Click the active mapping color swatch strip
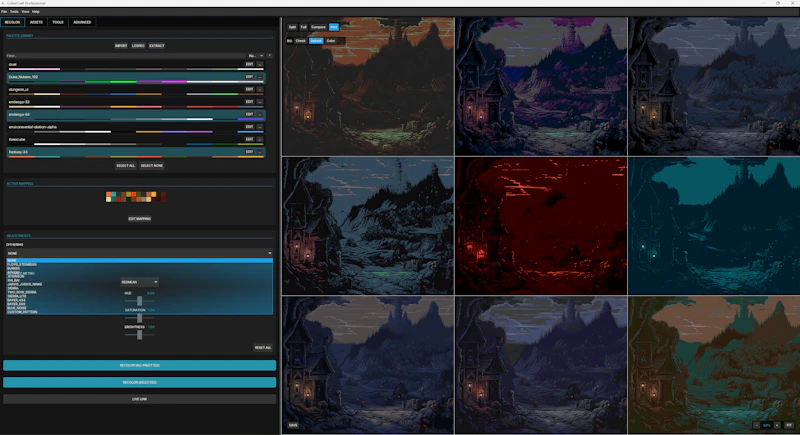 [136, 197]
